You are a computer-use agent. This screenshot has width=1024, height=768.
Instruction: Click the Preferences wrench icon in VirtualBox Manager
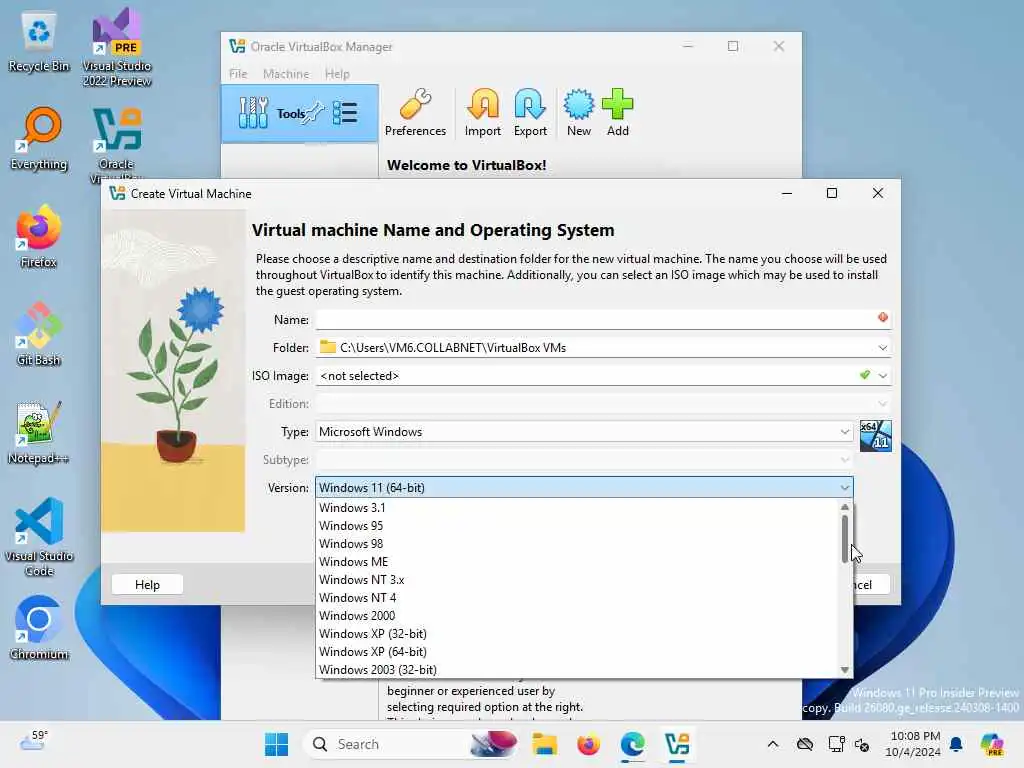tap(415, 104)
